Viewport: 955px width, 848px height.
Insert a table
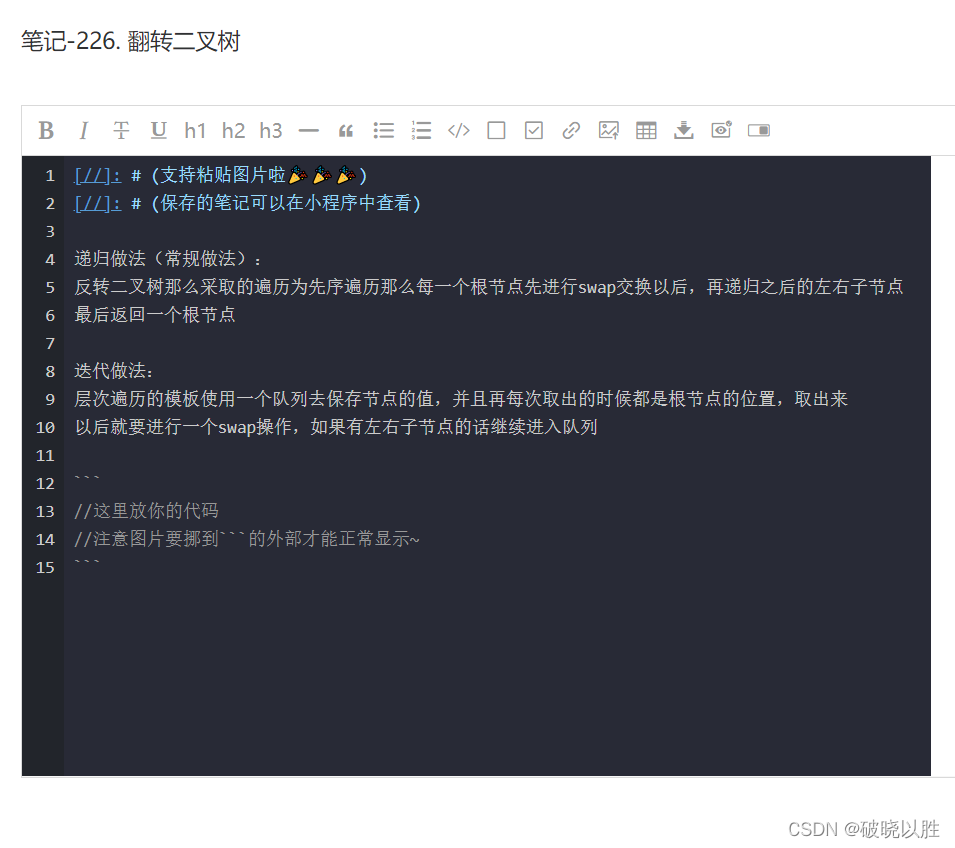[645, 130]
